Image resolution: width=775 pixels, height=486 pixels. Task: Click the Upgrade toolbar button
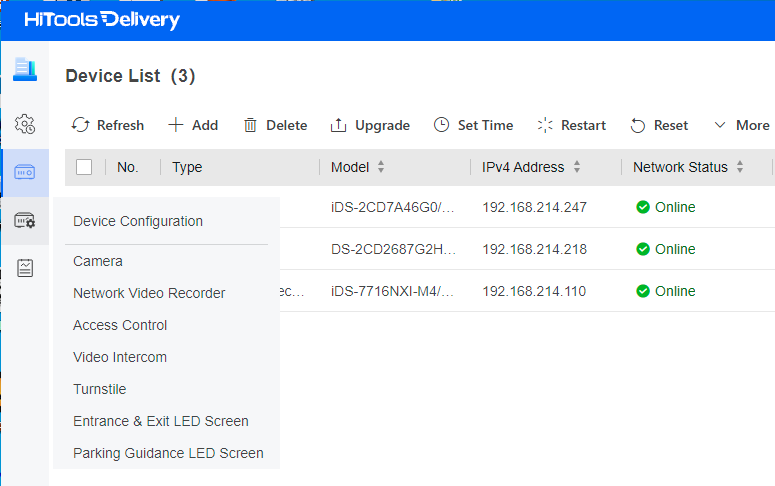click(x=370, y=125)
